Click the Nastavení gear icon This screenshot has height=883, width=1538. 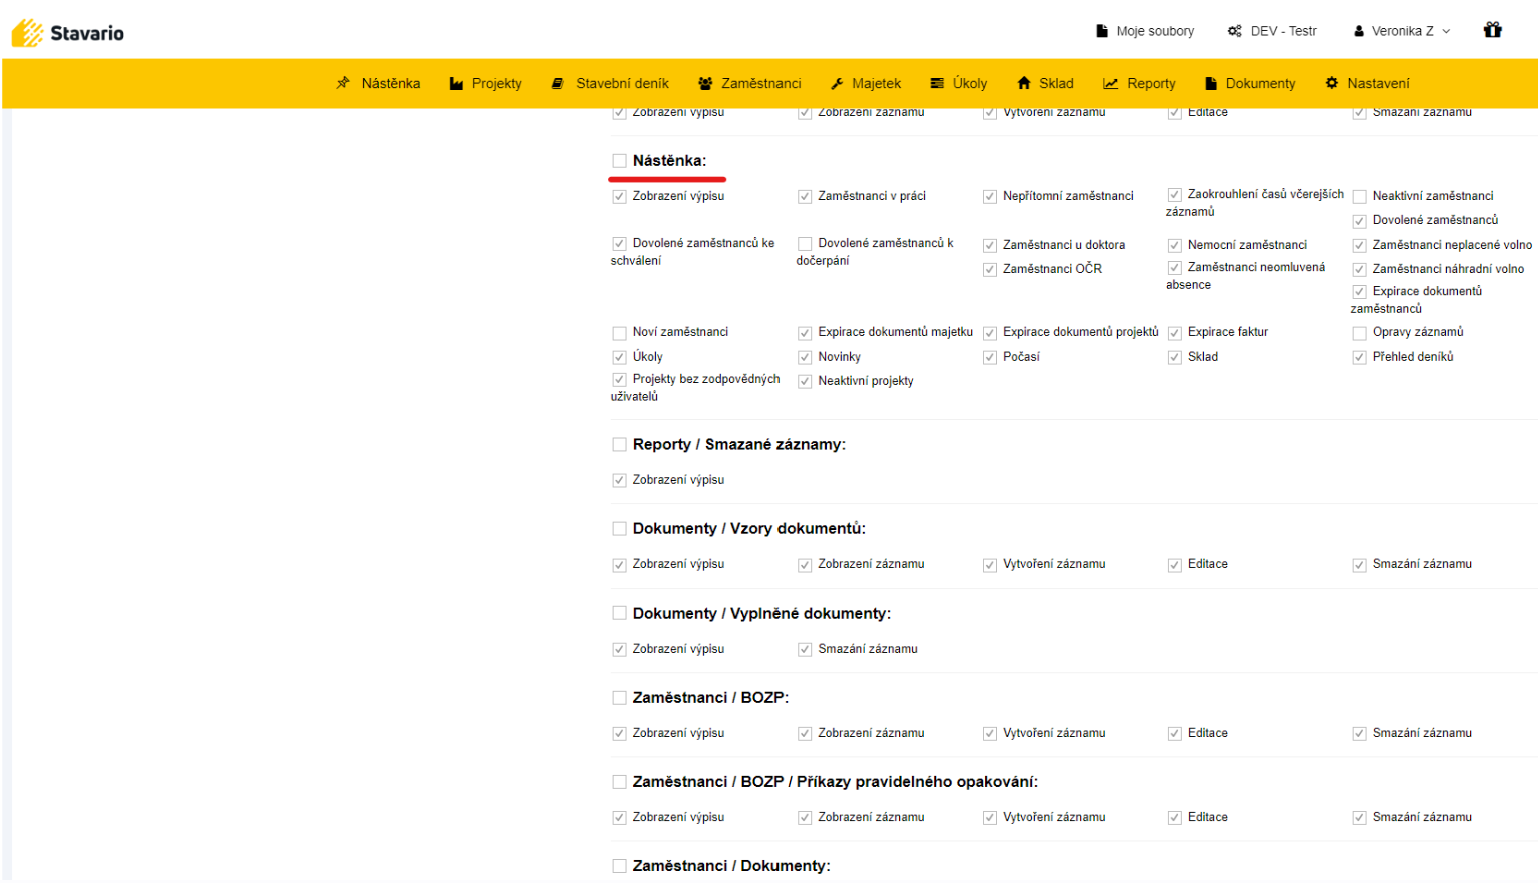(x=1331, y=83)
